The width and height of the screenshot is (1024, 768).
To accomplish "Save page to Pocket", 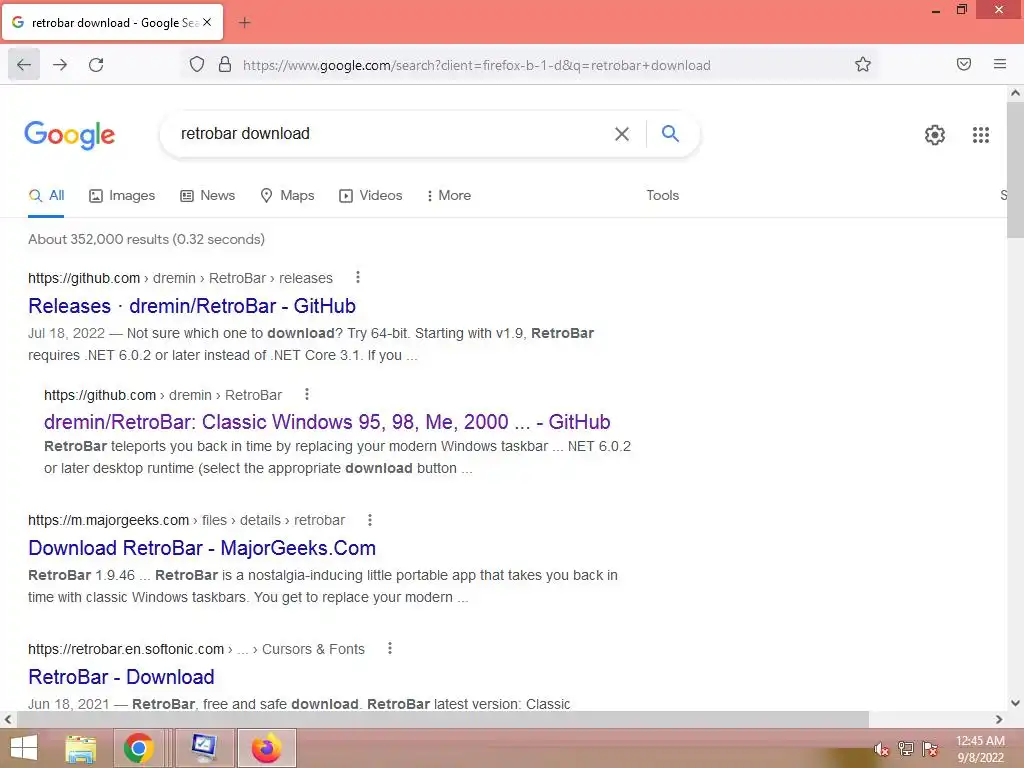I will pyautogui.click(x=963, y=64).
